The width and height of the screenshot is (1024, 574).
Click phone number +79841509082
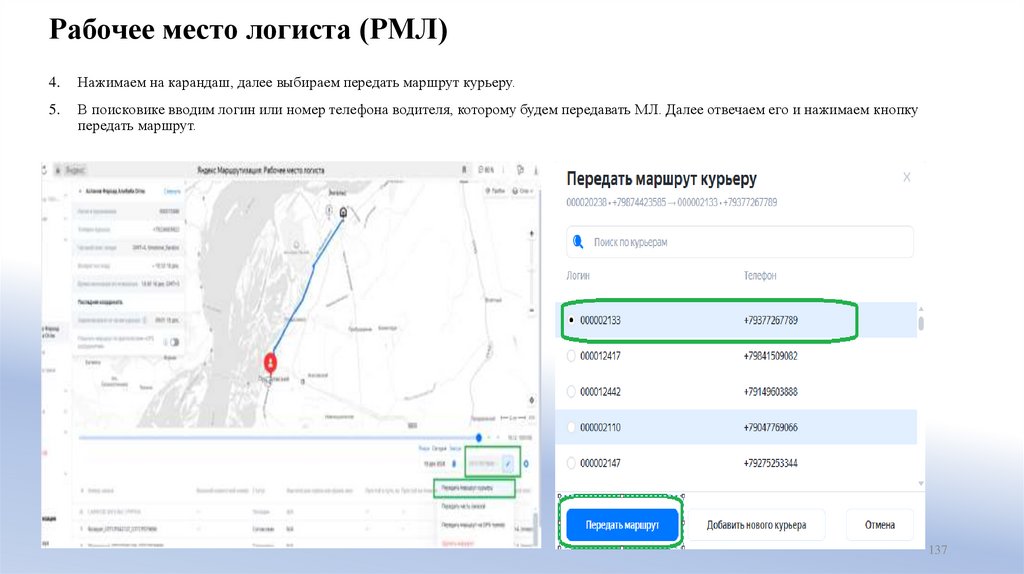click(x=771, y=356)
